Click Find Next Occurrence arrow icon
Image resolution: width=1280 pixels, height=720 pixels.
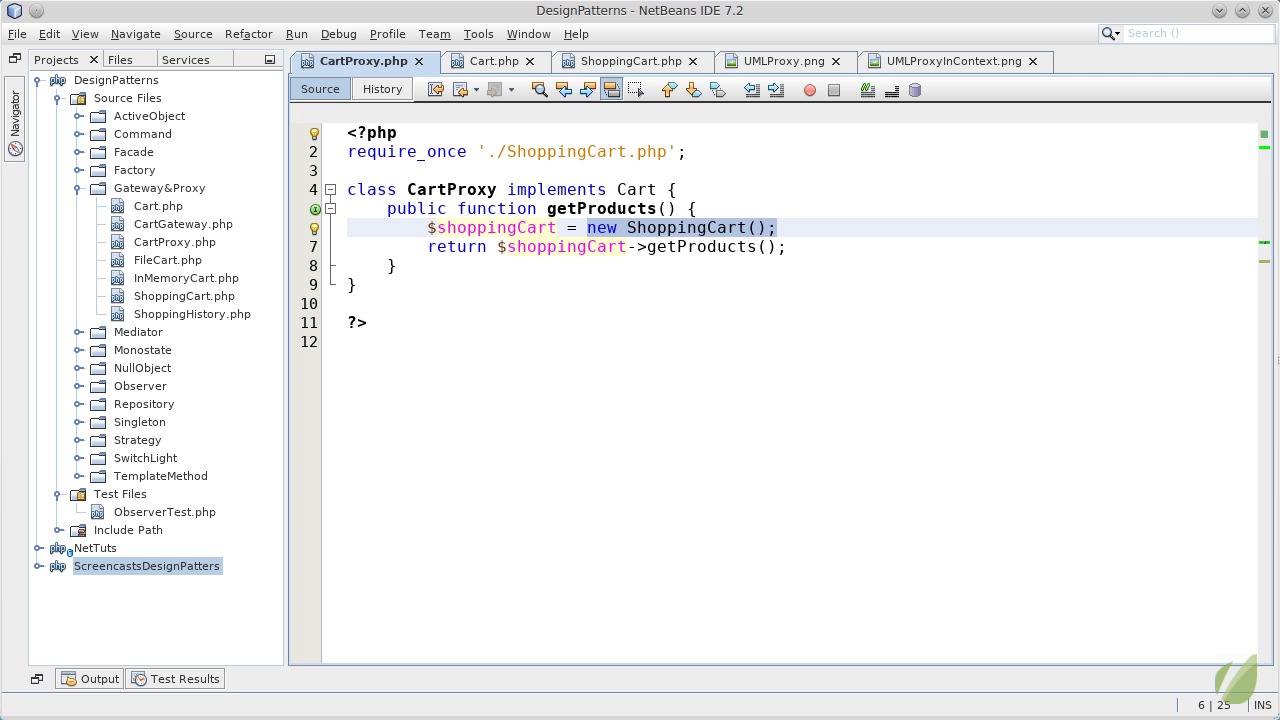(x=588, y=90)
